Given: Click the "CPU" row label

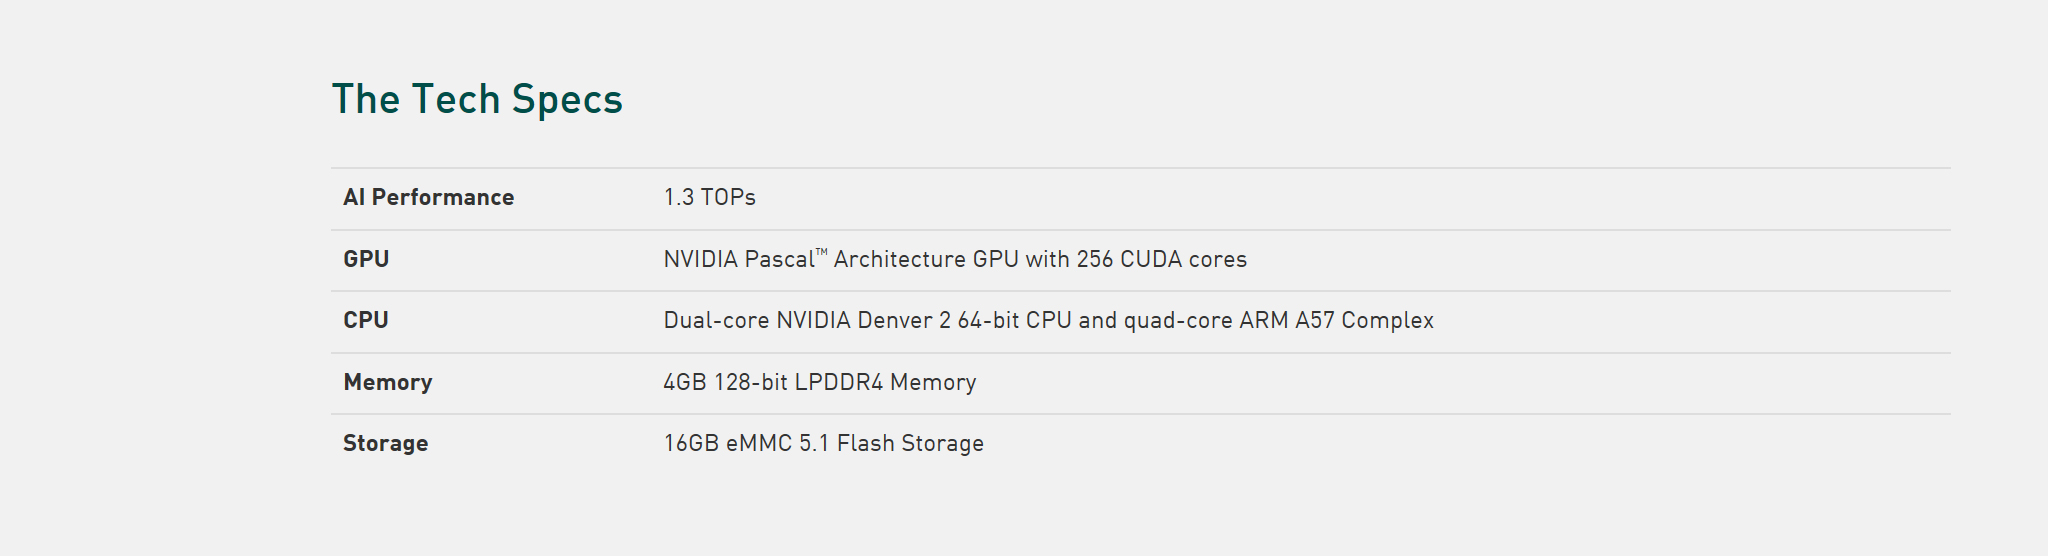Looking at the screenshot, I should click(366, 321).
